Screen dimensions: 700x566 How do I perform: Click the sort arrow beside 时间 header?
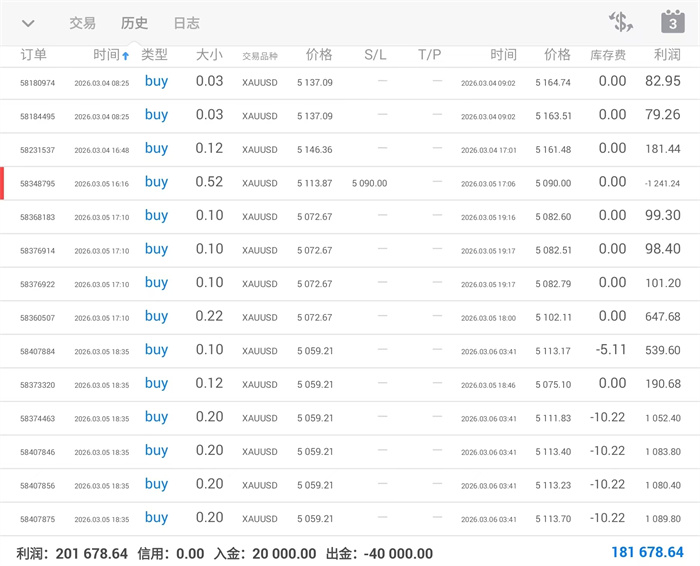pyautogui.click(x=125, y=56)
